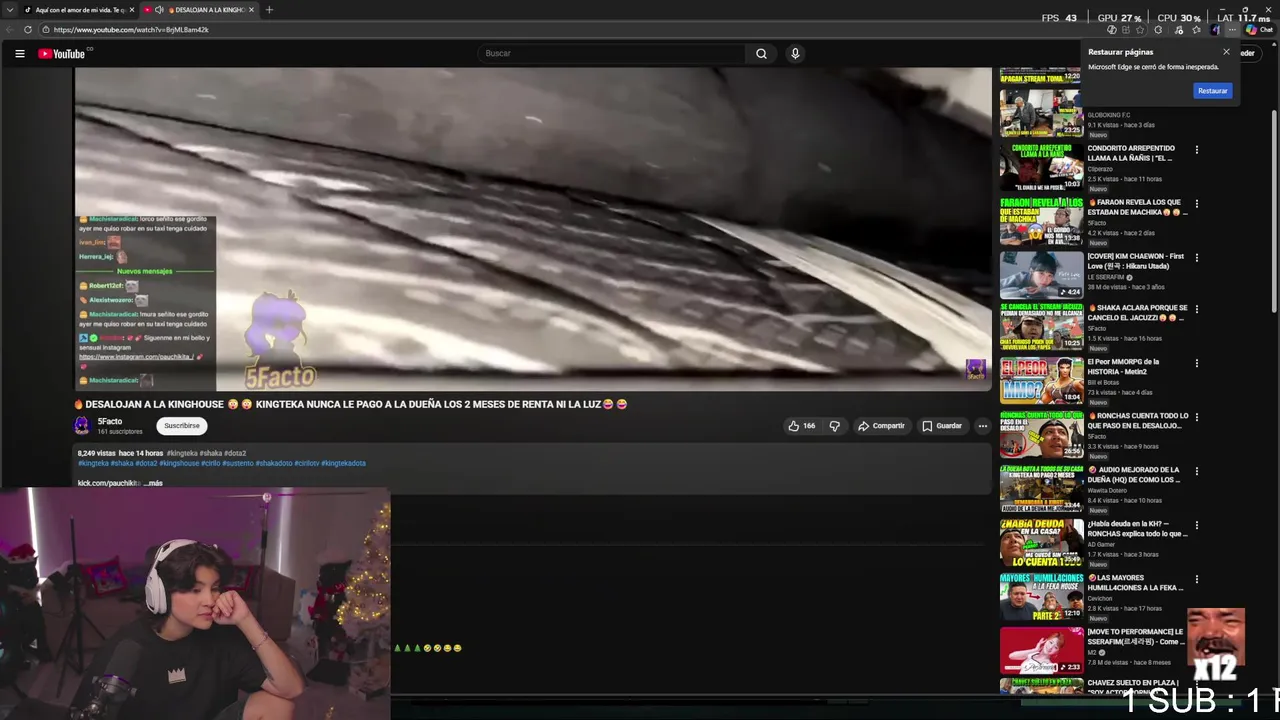Open the #shakadoto hashtag link
The width and height of the screenshot is (1280, 720).
pyautogui.click(x=273, y=464)
